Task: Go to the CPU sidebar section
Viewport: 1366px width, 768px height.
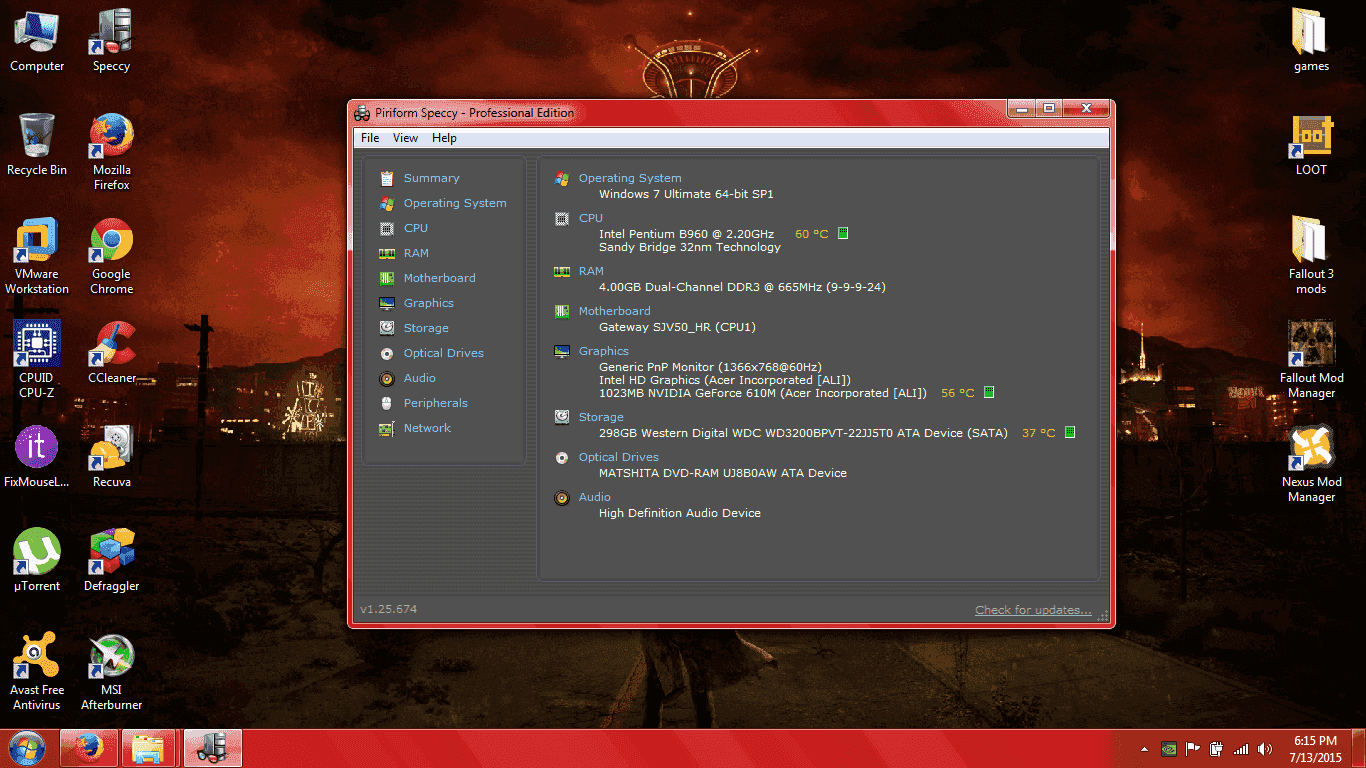Action: pos(416,228)
